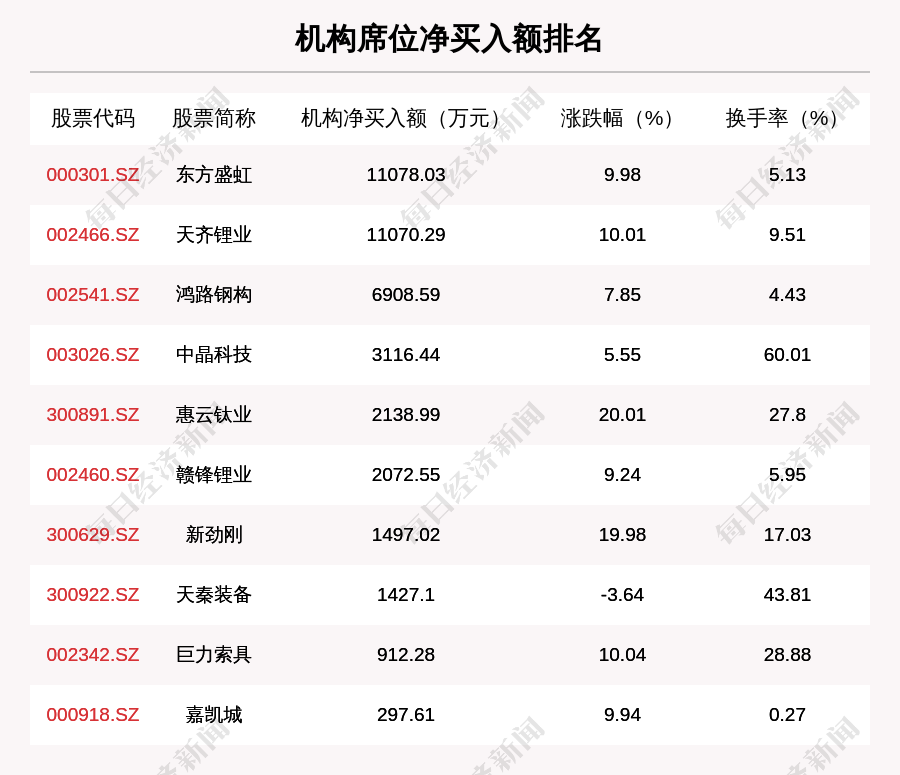
Task: Click 巨力索具 change value 10.04
Action: tap(622, 654)
